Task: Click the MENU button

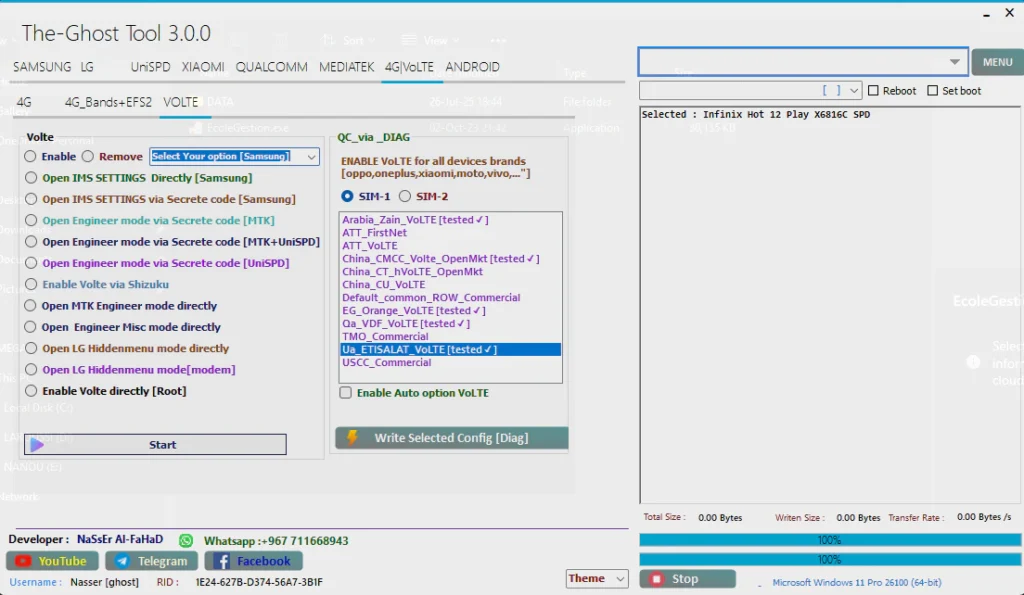Action: [x=997, y=62]
